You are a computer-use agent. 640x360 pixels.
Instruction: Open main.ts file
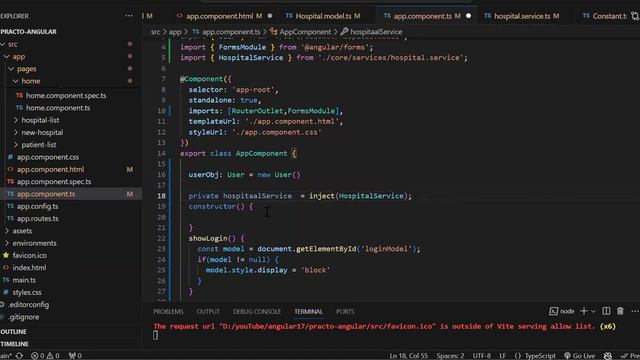(24, 280)
